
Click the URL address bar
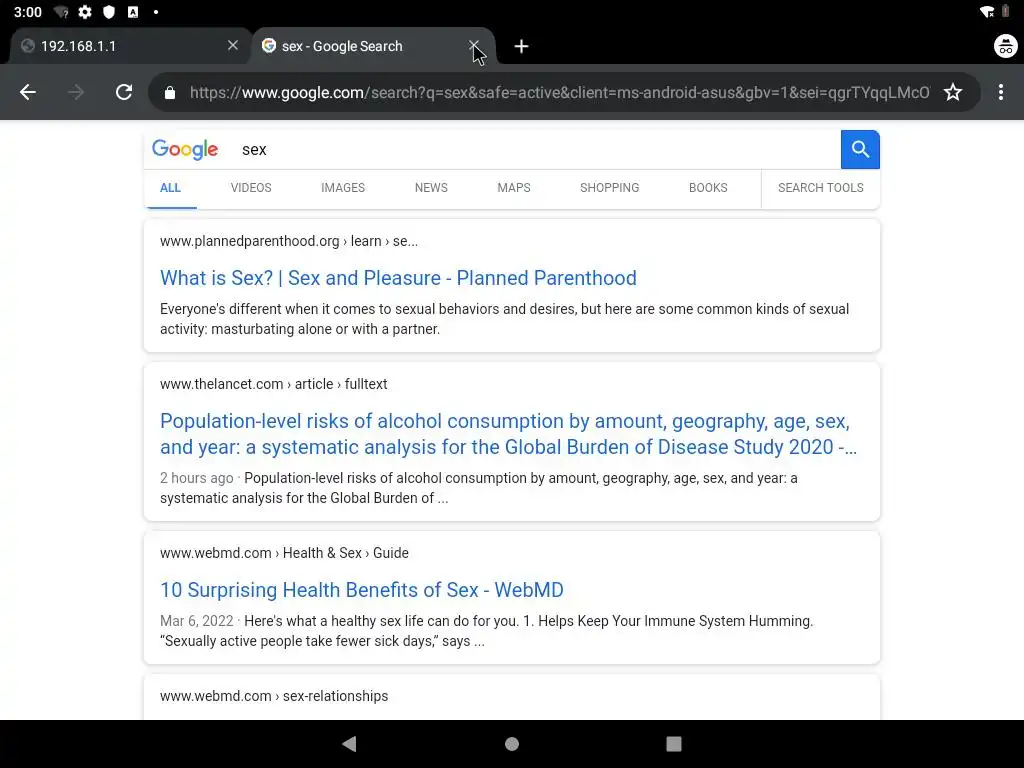click(x=559, y=93)
